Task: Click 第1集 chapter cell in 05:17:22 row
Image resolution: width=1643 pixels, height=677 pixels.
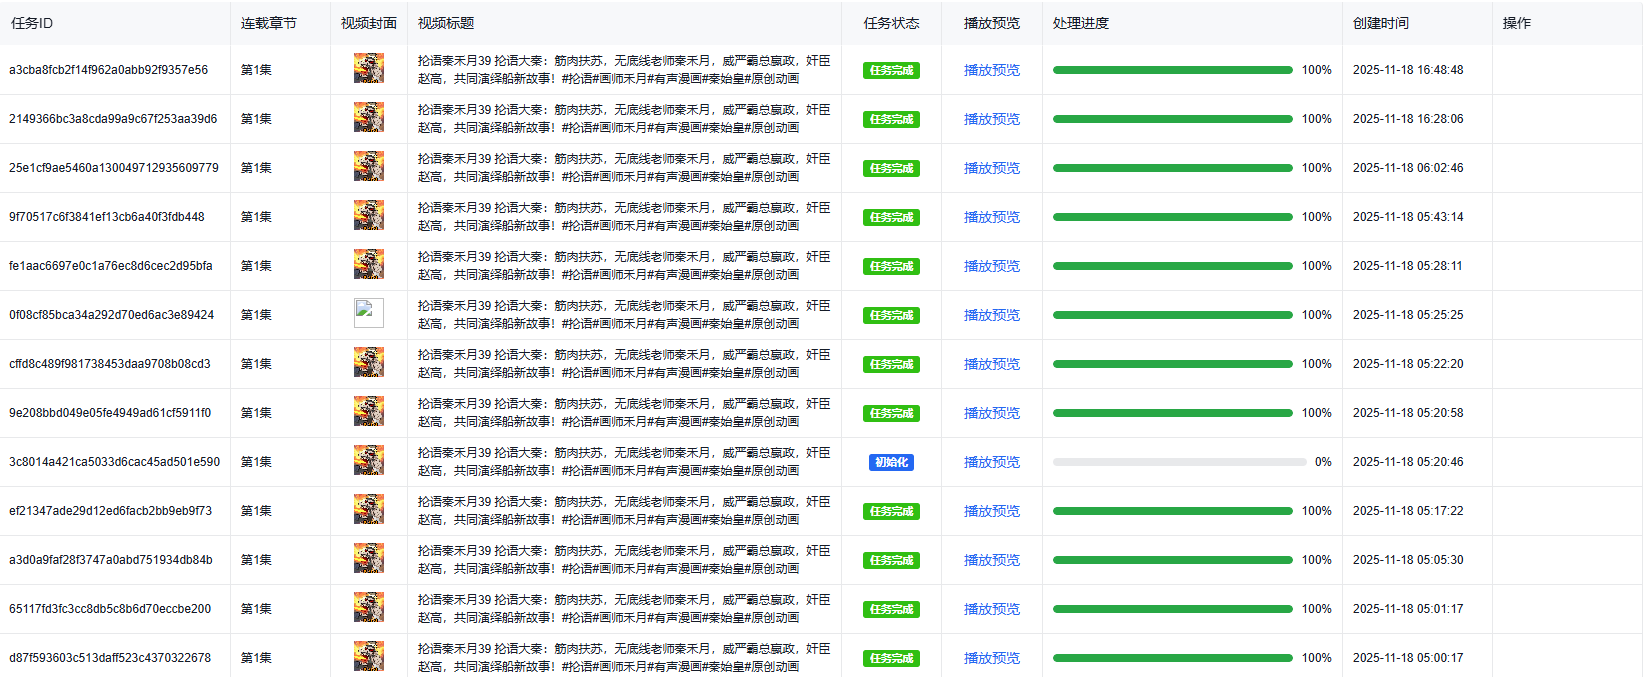Action: (256, 511)
